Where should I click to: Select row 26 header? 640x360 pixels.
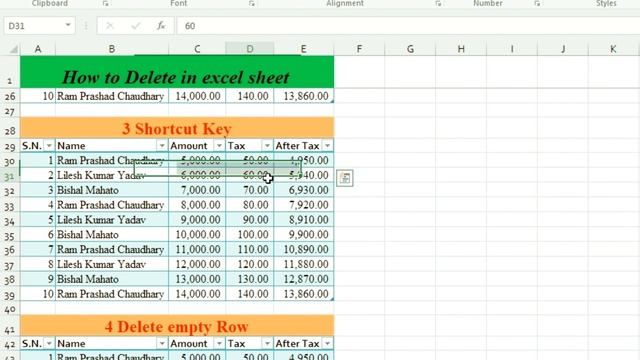10,96
